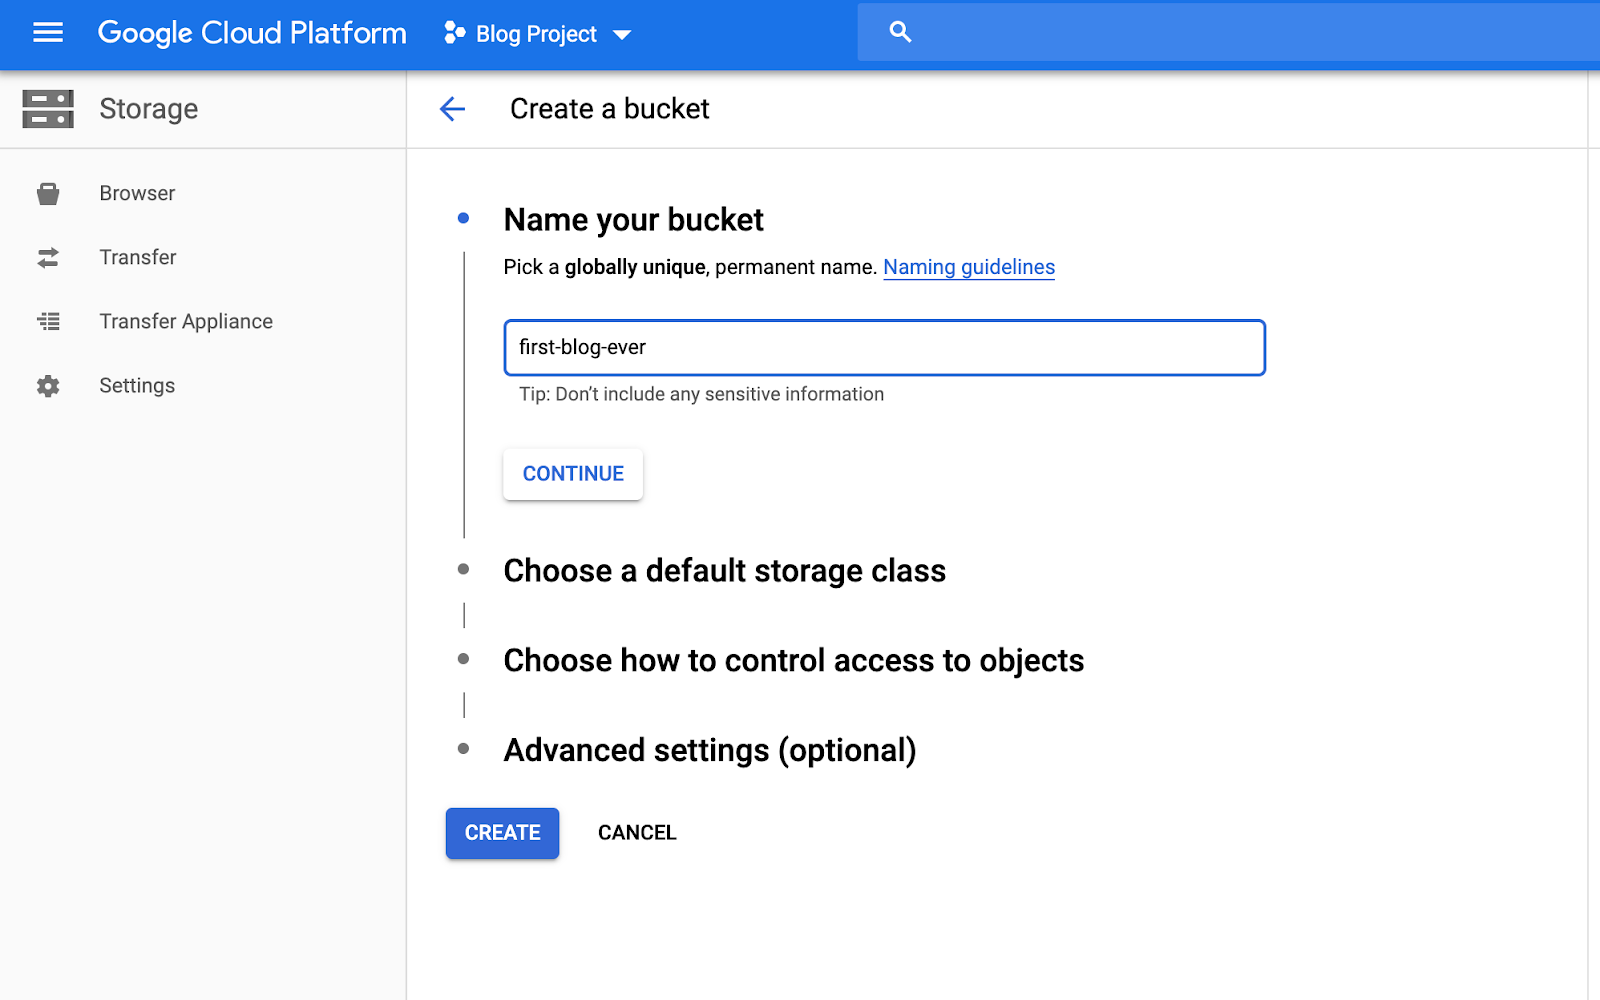Expand Choose a default storage class

click(724, 571)
